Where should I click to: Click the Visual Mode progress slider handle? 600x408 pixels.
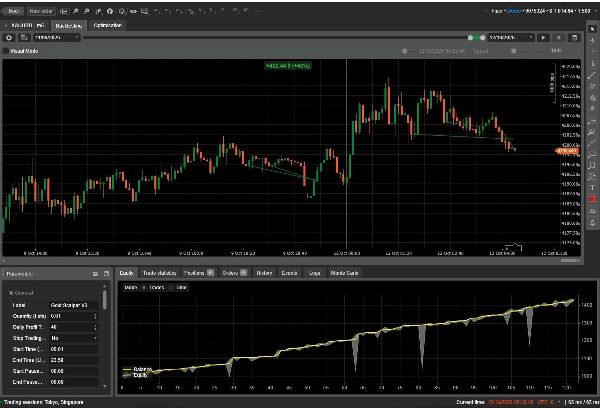[x=404, y=51]
